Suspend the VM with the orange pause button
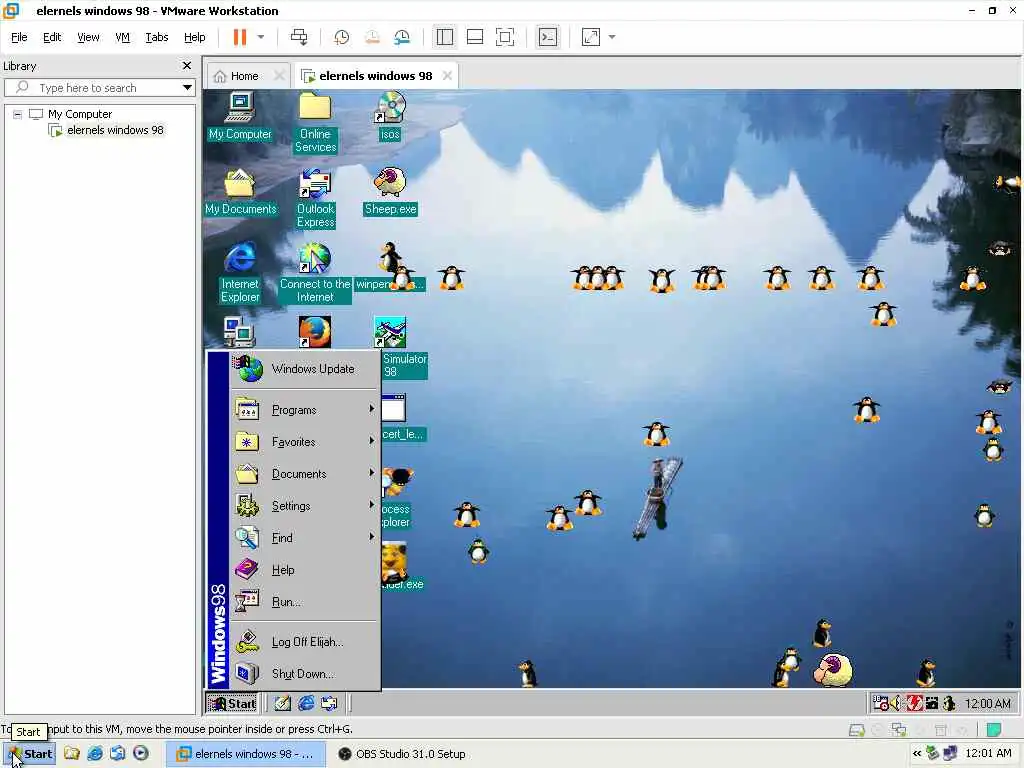1024x768 pixels. 240,37
